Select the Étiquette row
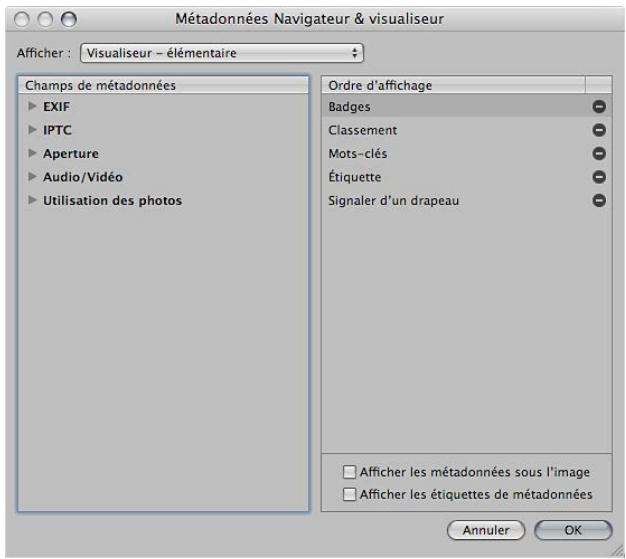Image resolution: width=626 pixels, height=559 pixels. tap(466, 177)
